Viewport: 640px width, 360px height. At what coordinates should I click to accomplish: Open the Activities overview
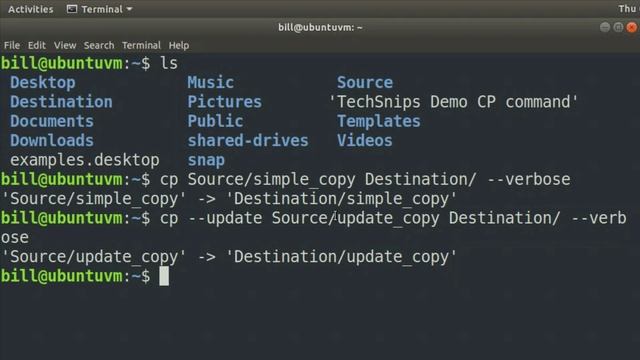pos(31,9)
